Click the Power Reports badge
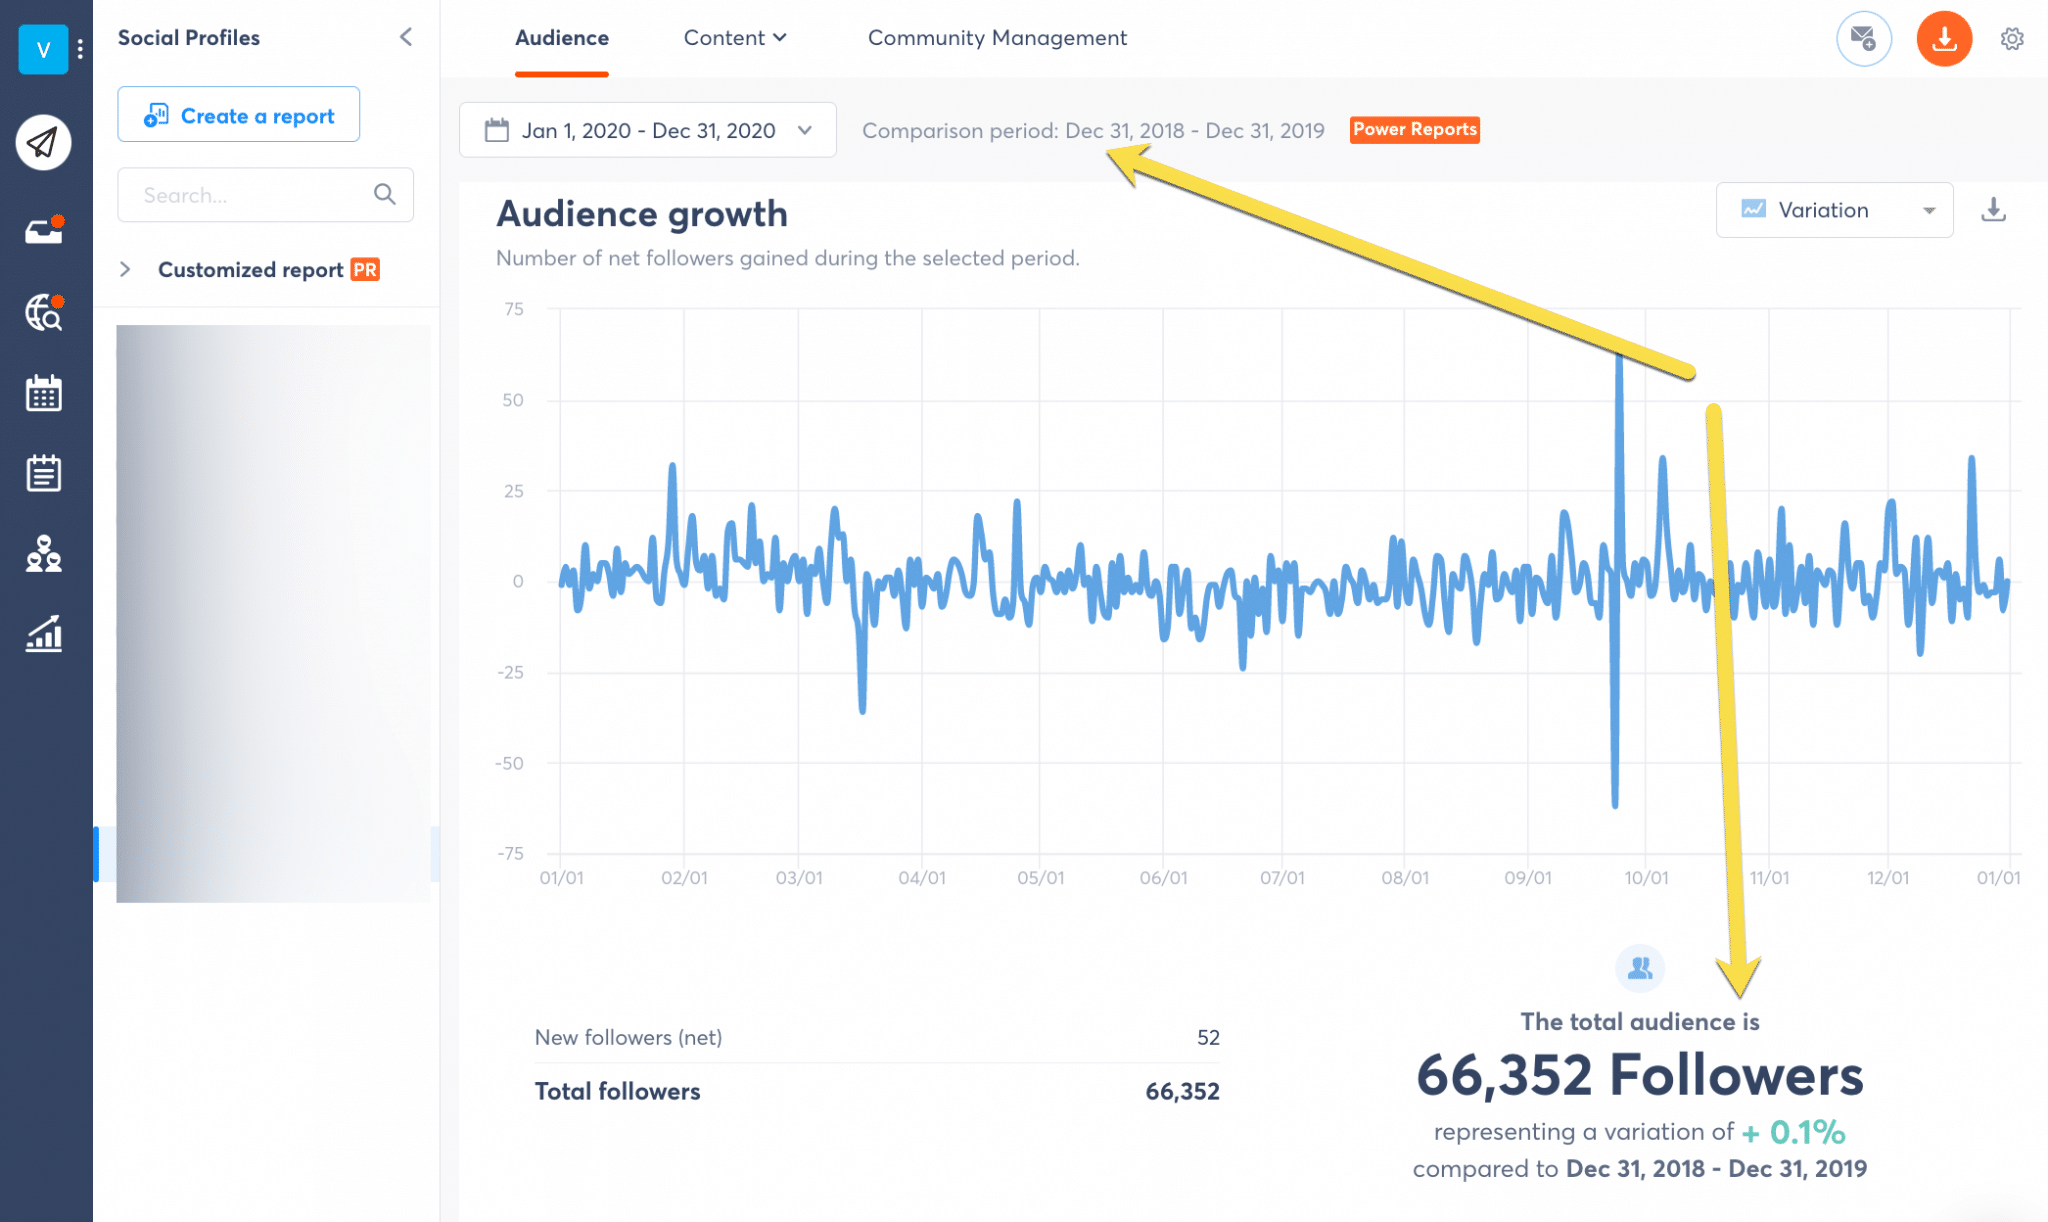The image size is (2048, 1222). coord(1414,129)
